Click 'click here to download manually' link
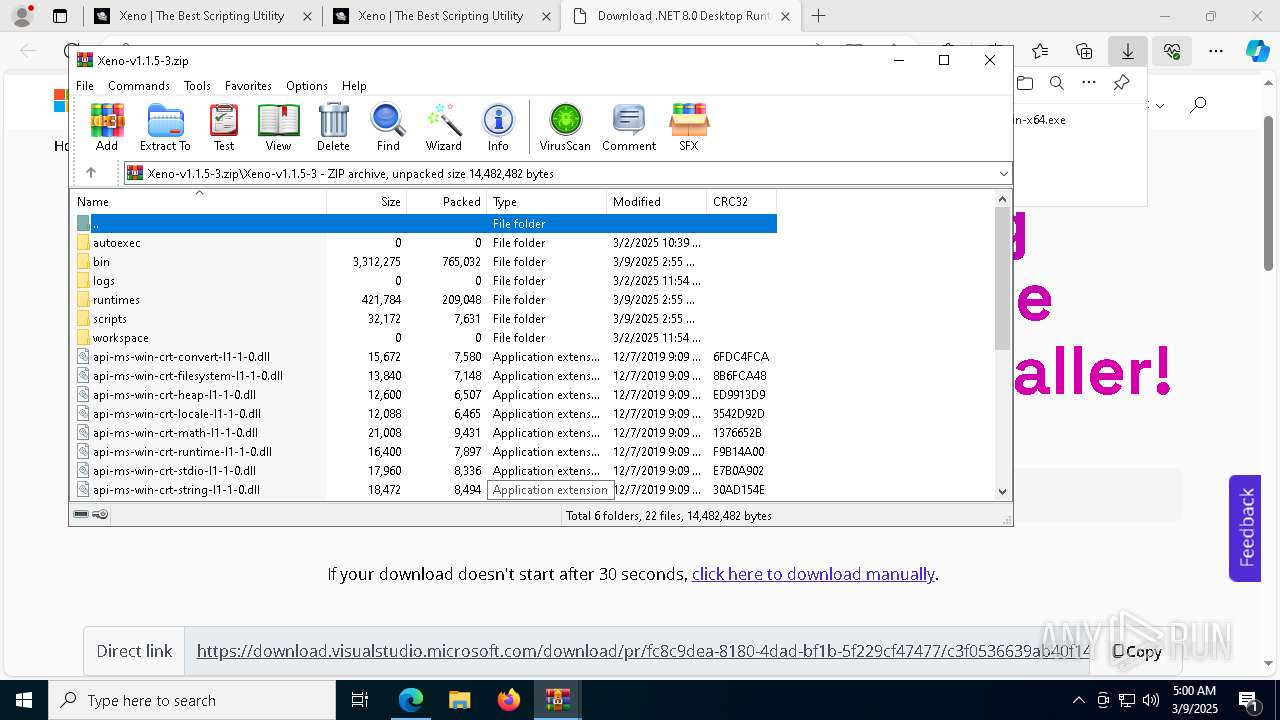 813,574
